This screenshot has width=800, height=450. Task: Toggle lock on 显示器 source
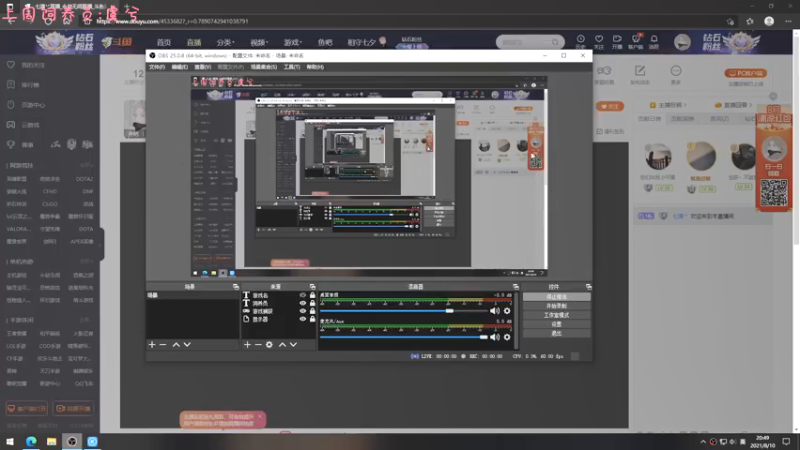tap(312, 319)
